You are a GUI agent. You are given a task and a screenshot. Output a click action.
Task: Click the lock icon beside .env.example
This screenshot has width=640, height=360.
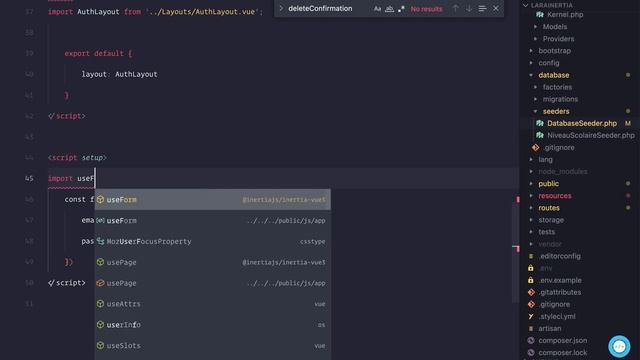(531, 280)
